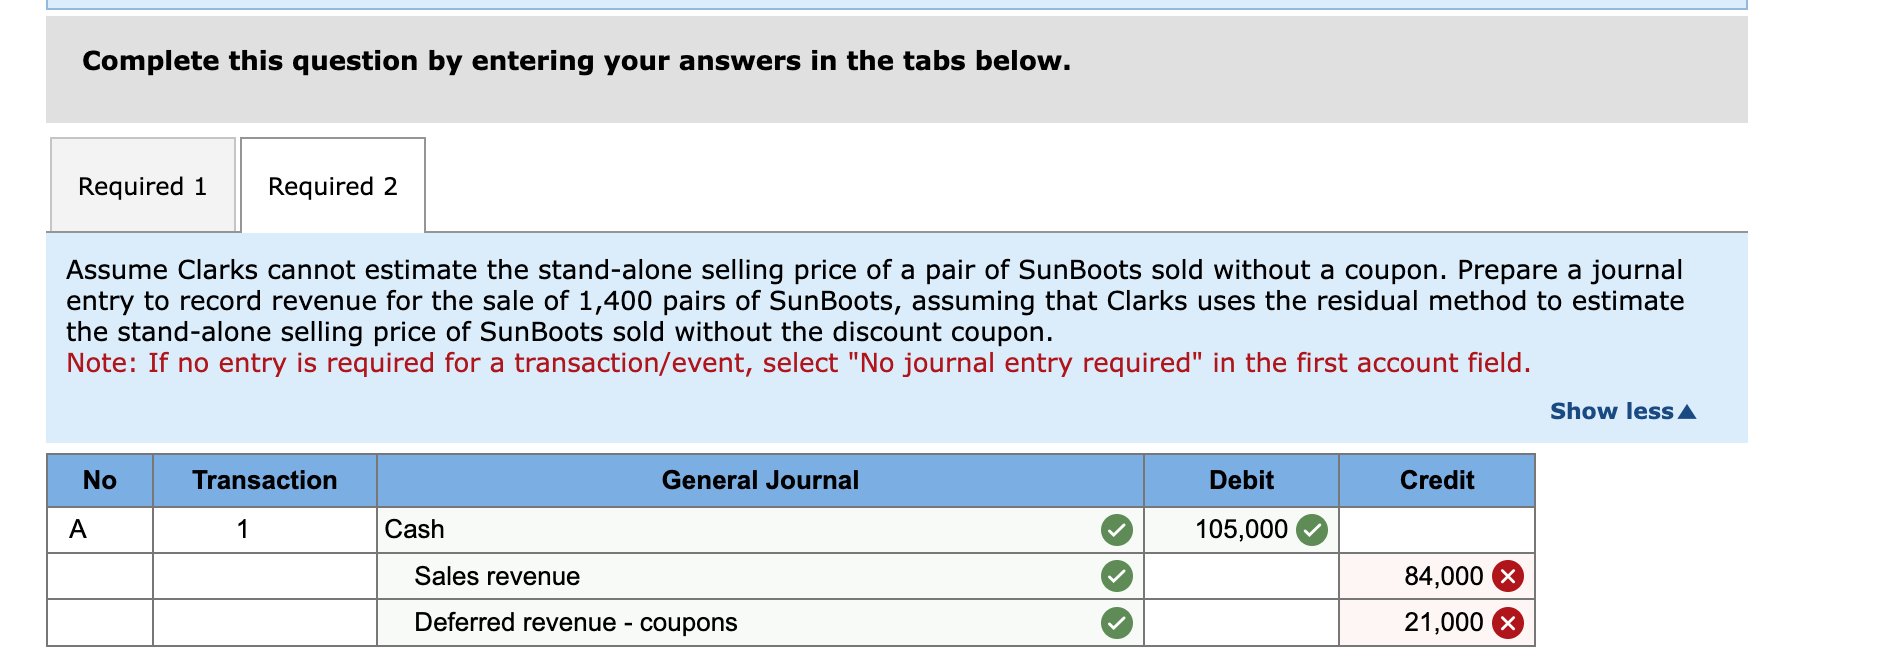Click the red X next to 21,000
The height and width of the screenshot is (666, 1878).
pyautogui.click(x=1506, y=621)
